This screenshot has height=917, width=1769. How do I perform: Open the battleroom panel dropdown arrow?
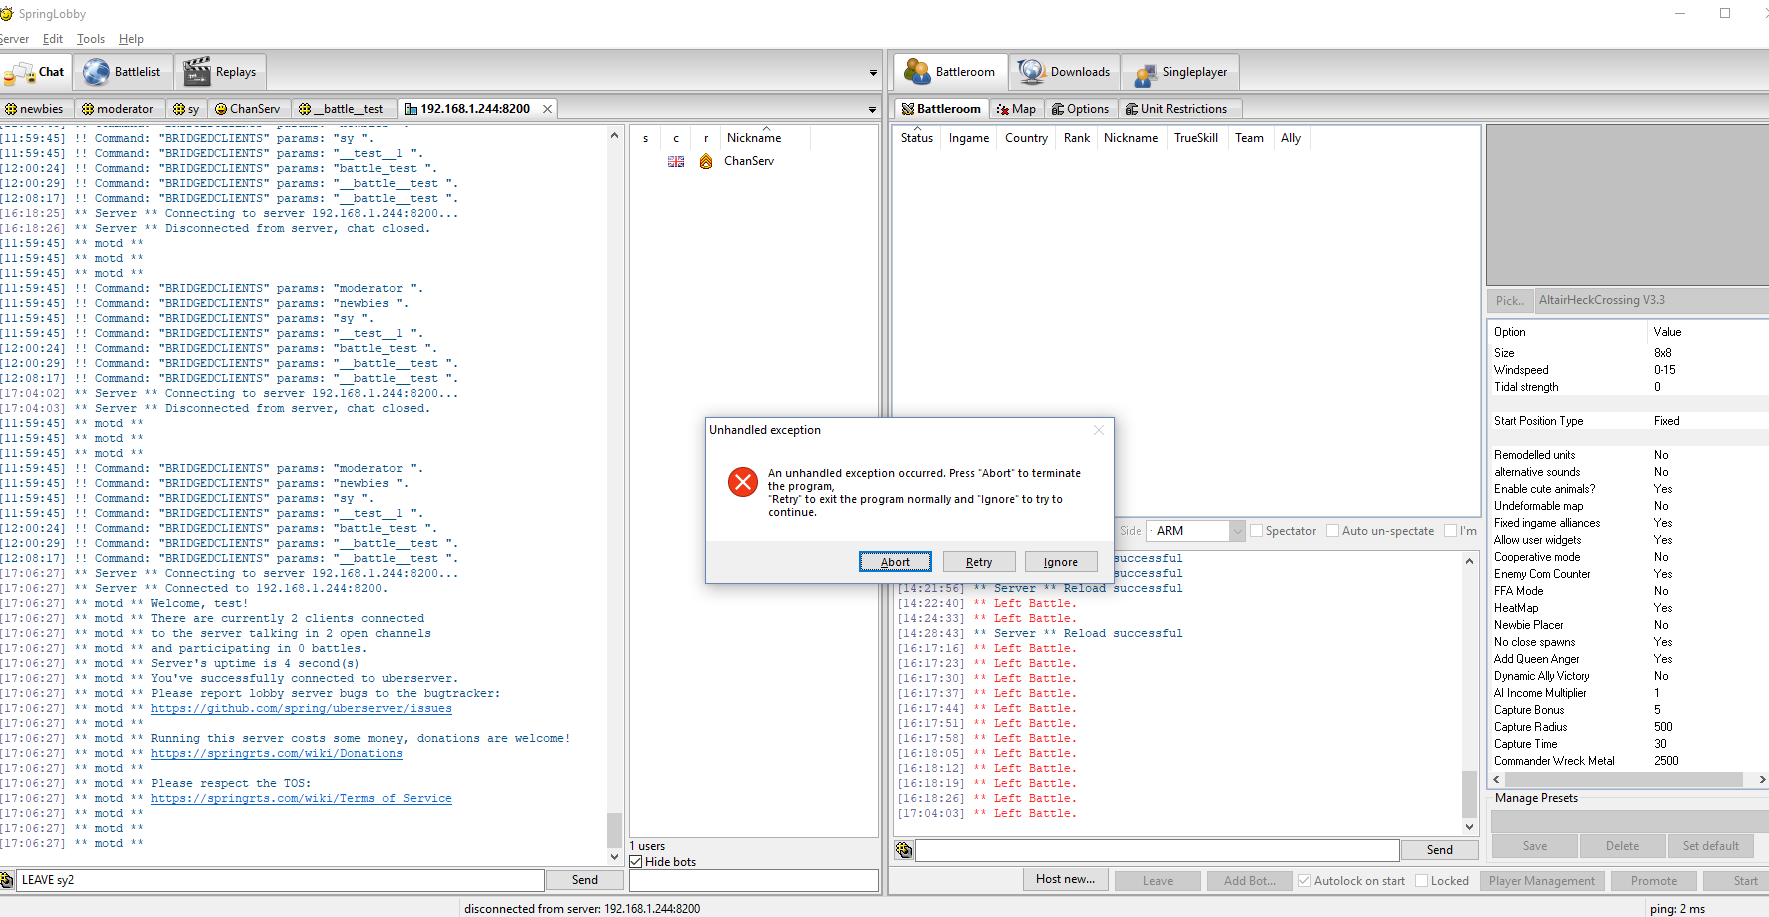[x=871, y=72]
